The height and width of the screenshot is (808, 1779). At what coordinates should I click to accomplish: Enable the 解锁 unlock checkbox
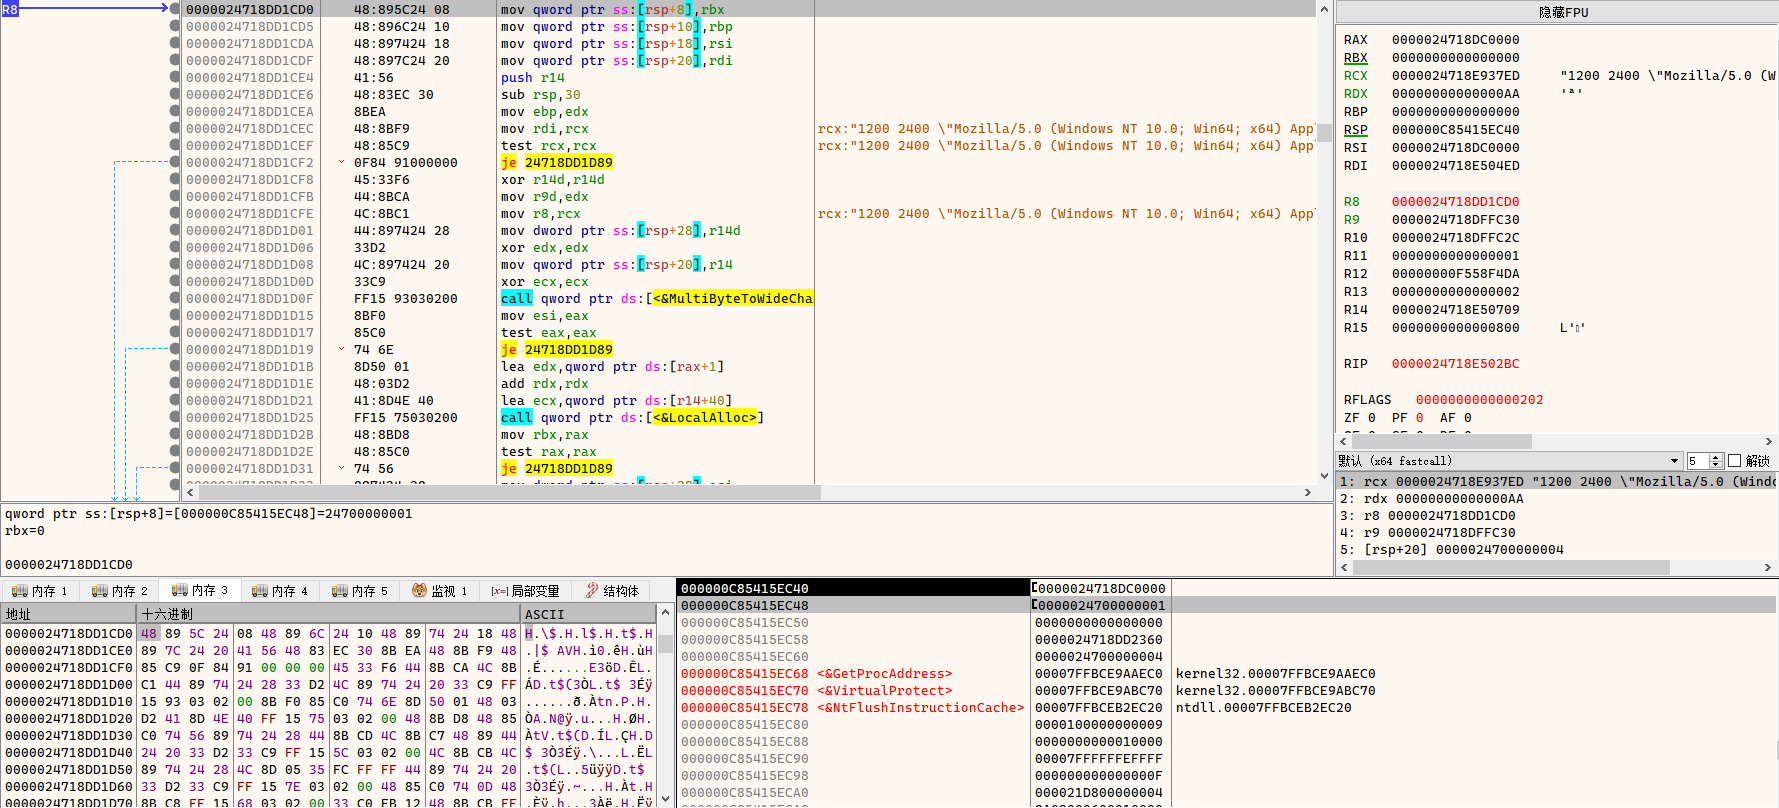click(1735, 461)
